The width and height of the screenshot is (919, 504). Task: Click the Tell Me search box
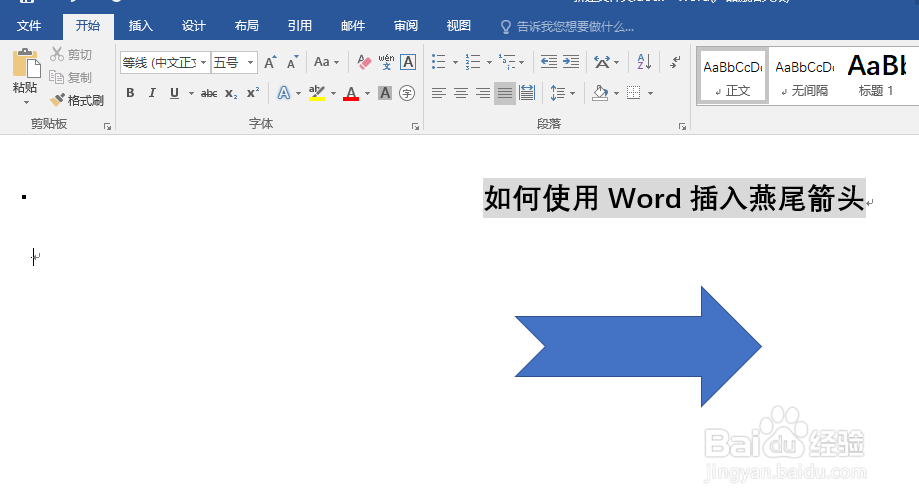coord(567,27)
